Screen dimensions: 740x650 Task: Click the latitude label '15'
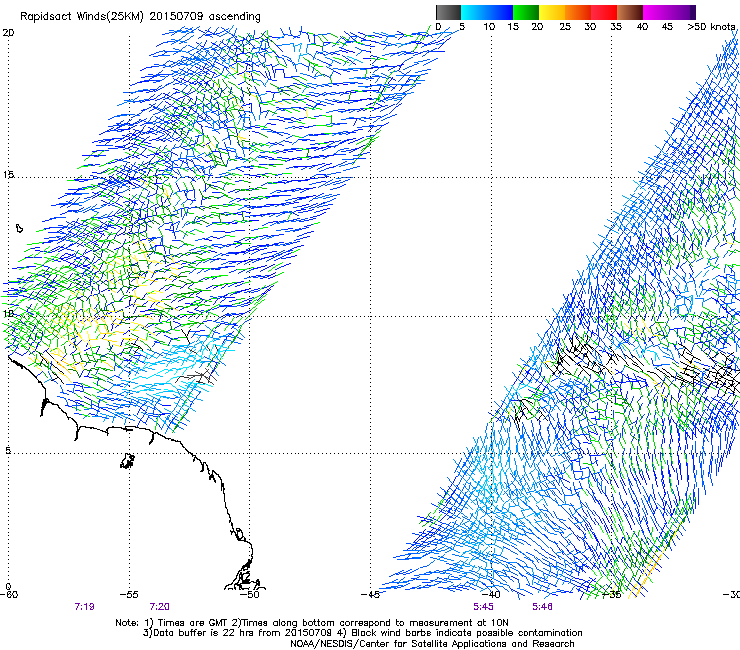pos(8,175)
